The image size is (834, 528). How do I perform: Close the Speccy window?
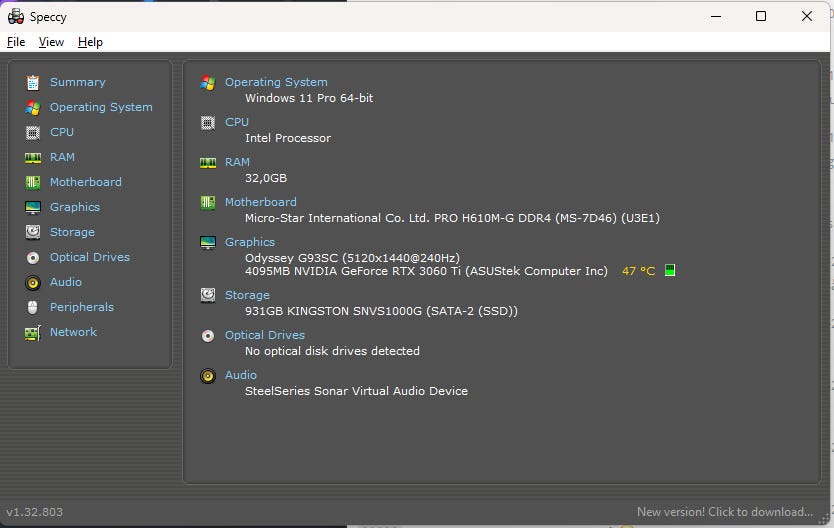click(807, 16)
